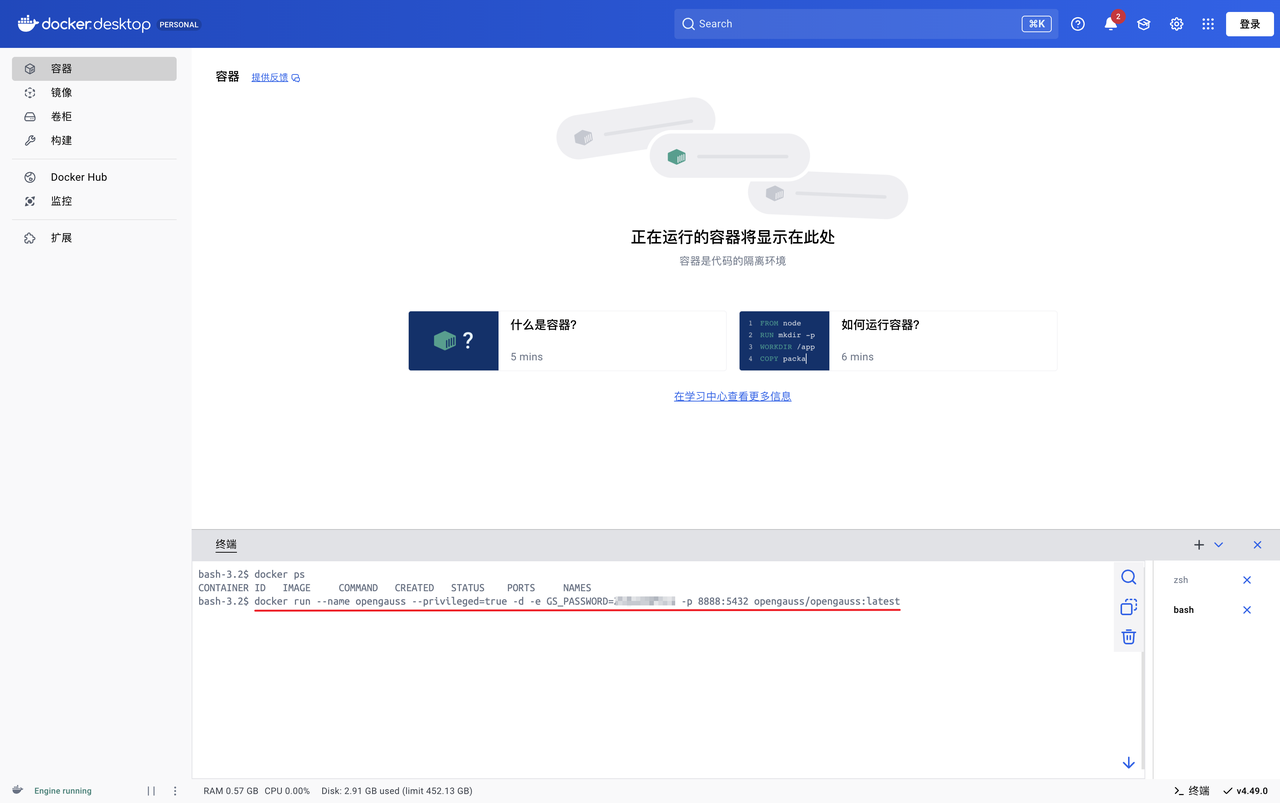Open new terminal type dropdown chevron
The height and width of the screenshot is (803, 1280).
[x=1218, y=544]
